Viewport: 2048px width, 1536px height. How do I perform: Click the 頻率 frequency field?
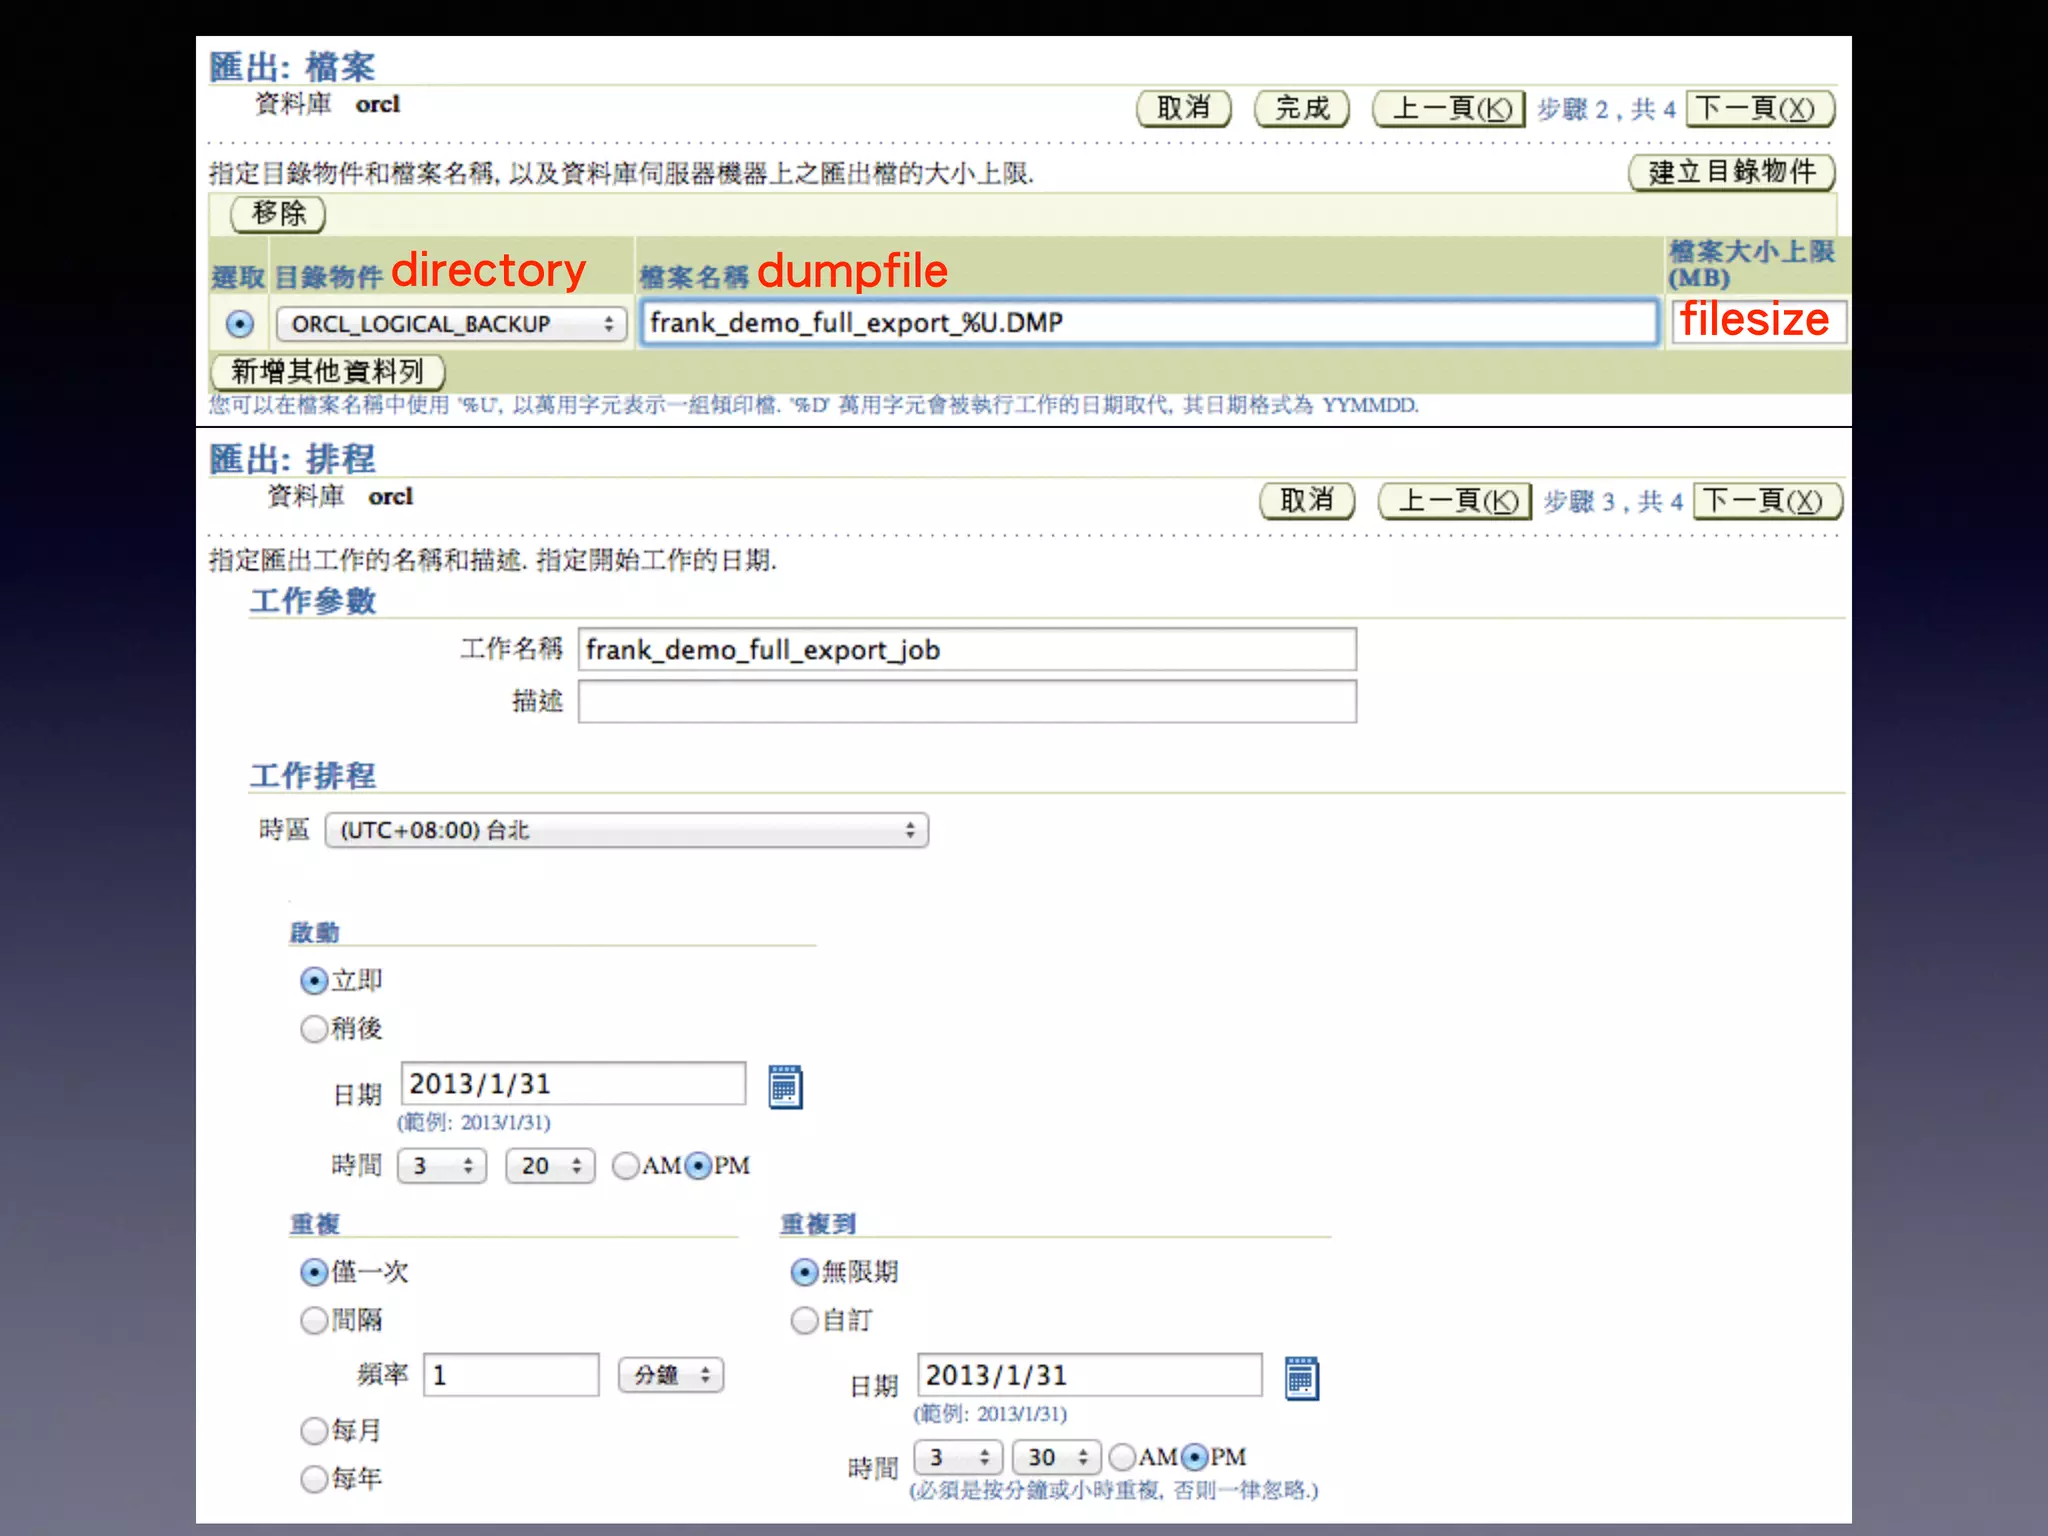point(511,1375)
